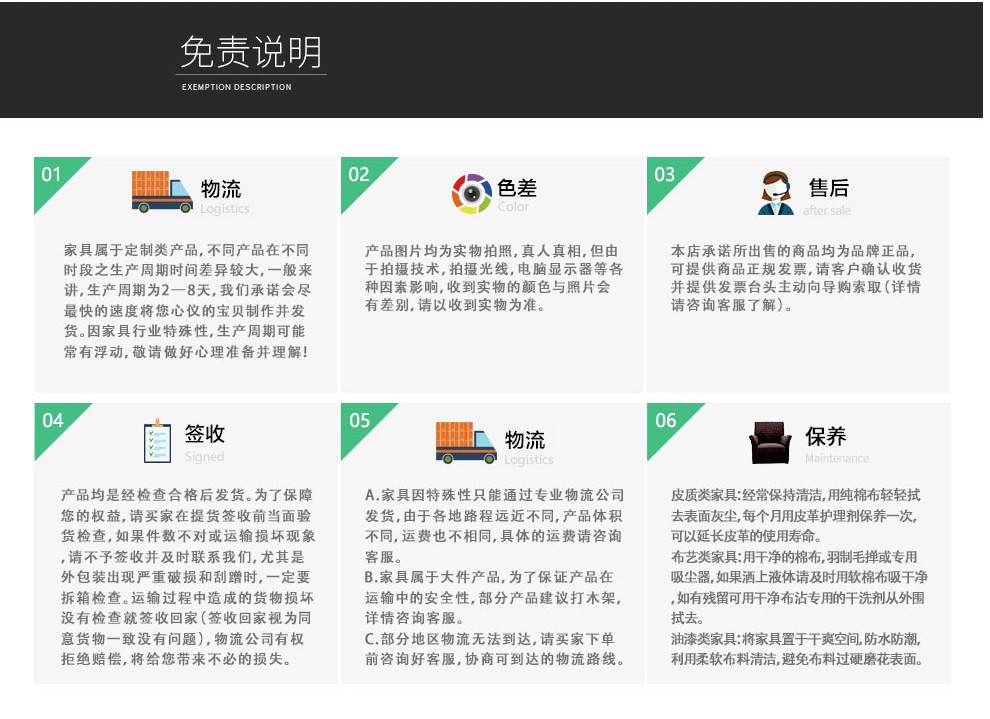Click the line starting 产品图片均为实物拍照
Viewport: 990px width, 719px height.
(491, 251)
